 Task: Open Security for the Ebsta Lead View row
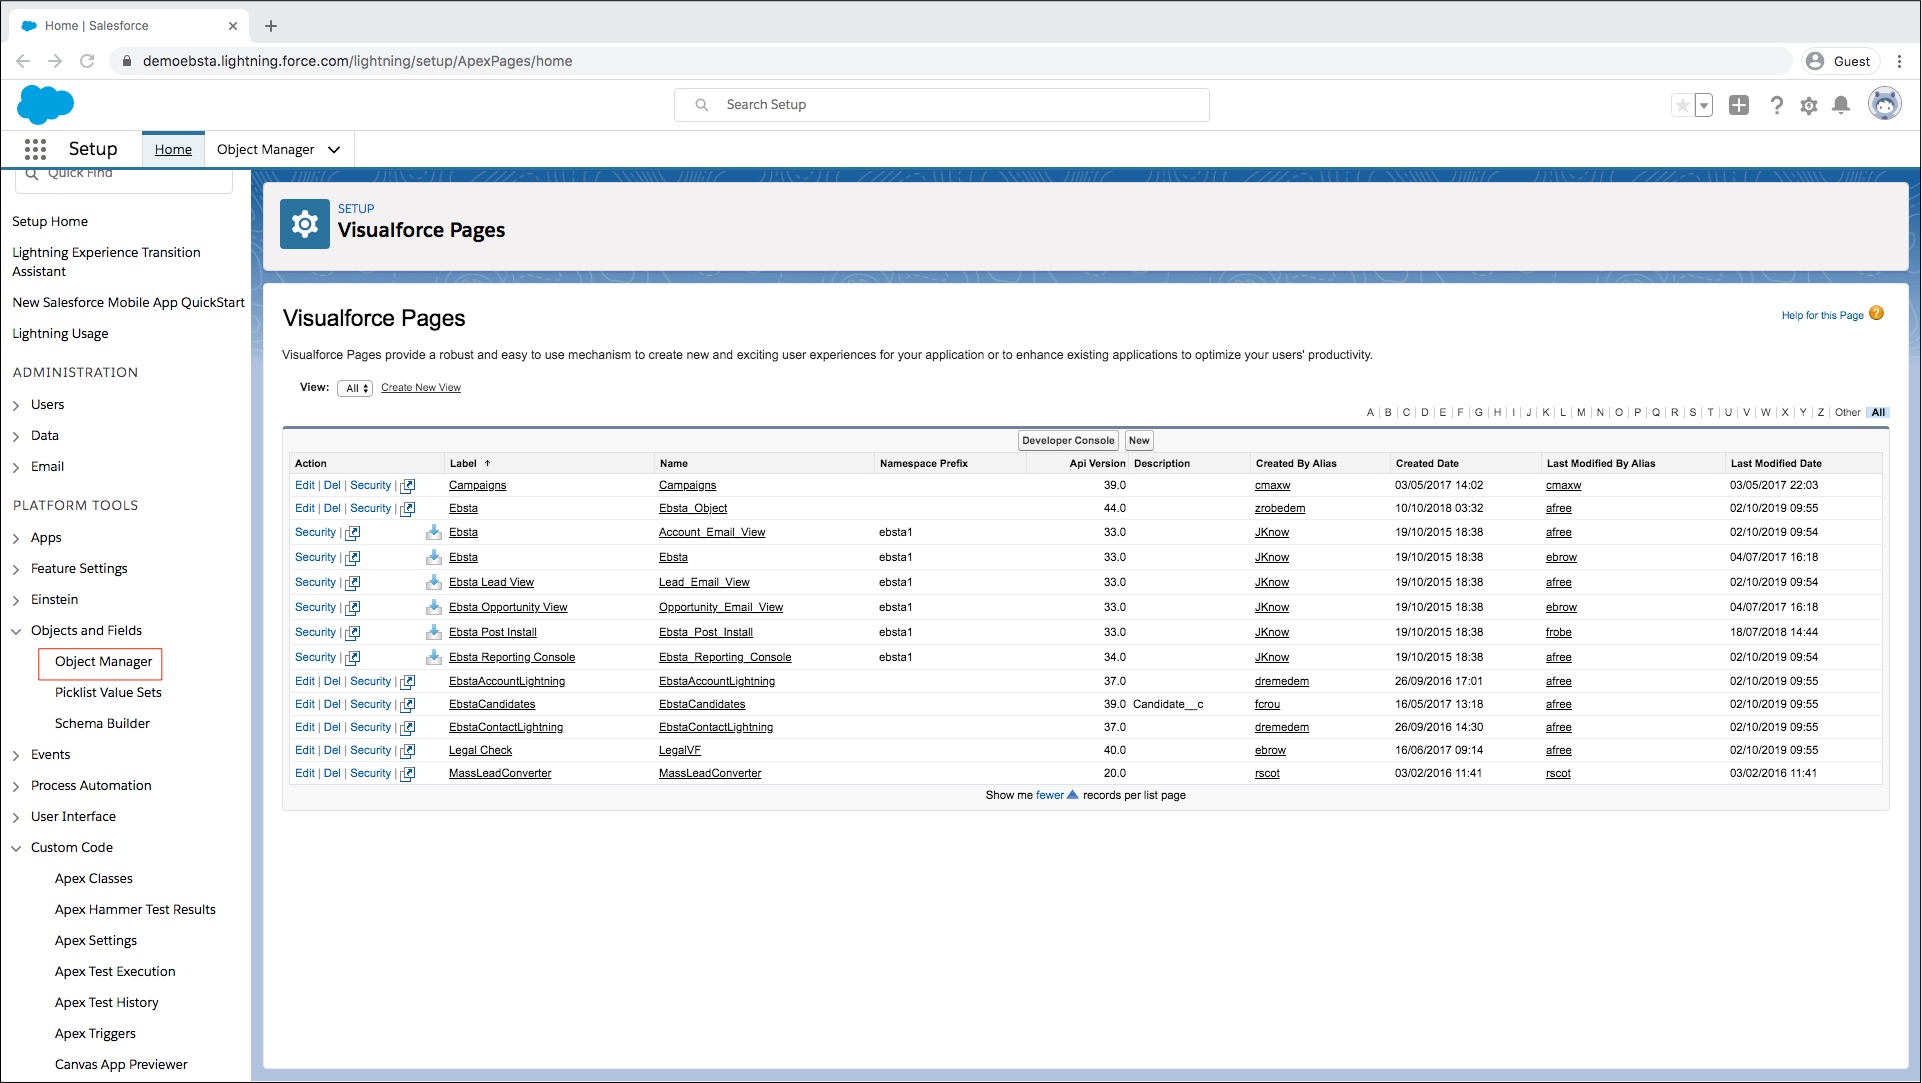315,582
